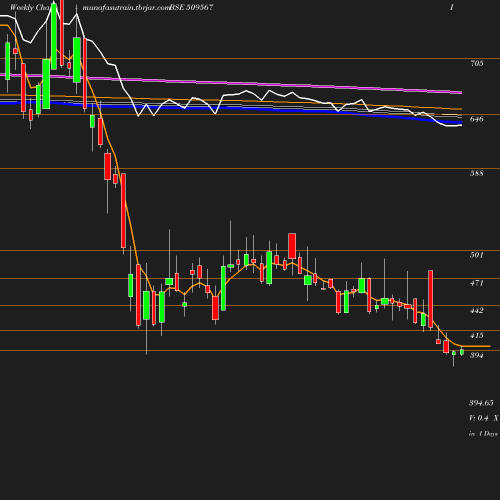Click the munafasutra website label
Screen dimensions: 500x500
click(126, 7)
